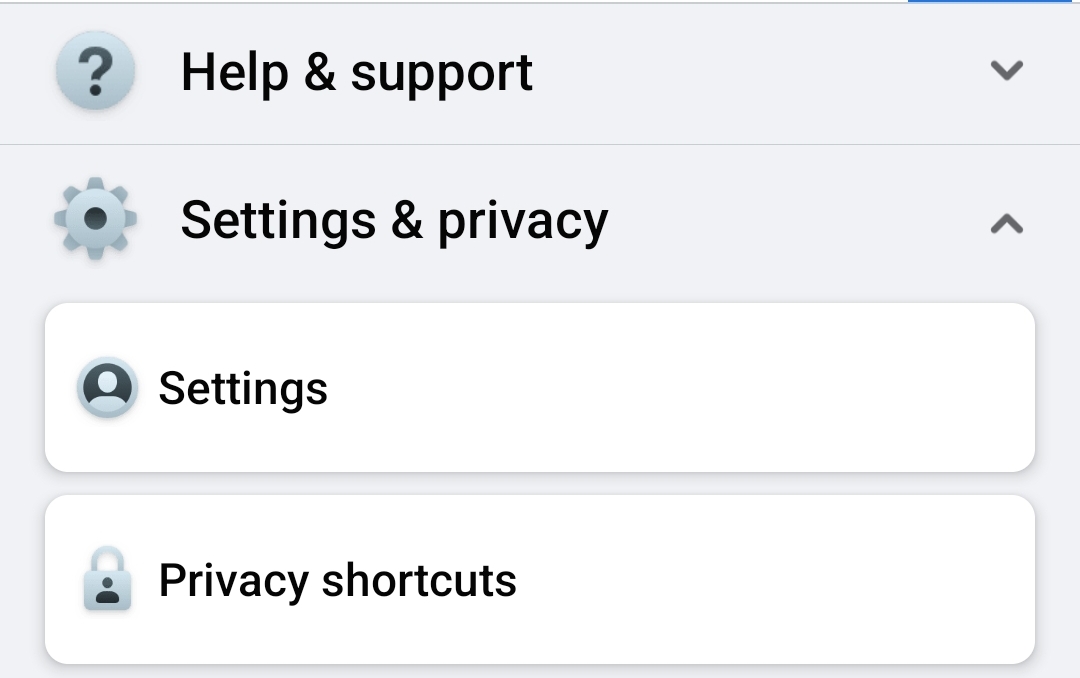Open Help via the blue question mark bubble
Screen dimensions: 1080x678
coord(95,70)
